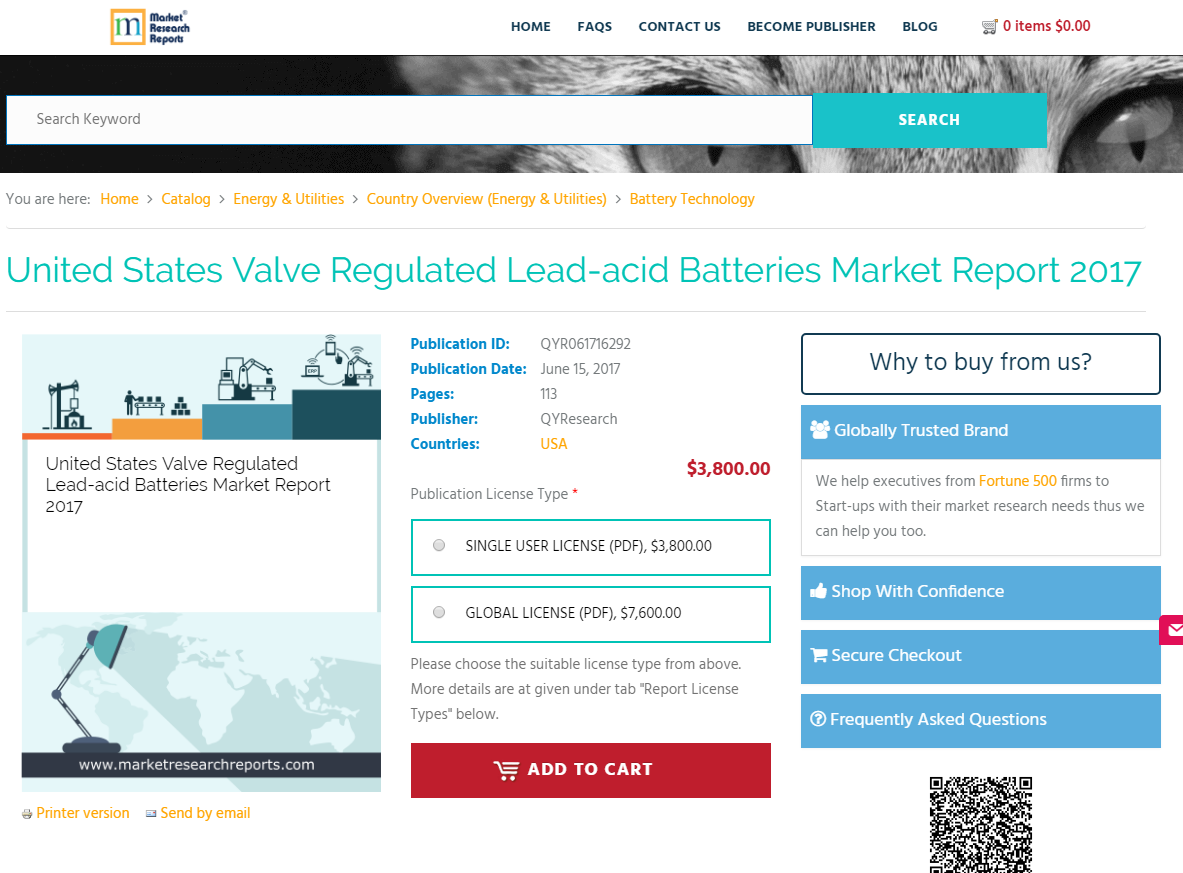
Task: Select Global License radio button
Action: tap(439, 613)
